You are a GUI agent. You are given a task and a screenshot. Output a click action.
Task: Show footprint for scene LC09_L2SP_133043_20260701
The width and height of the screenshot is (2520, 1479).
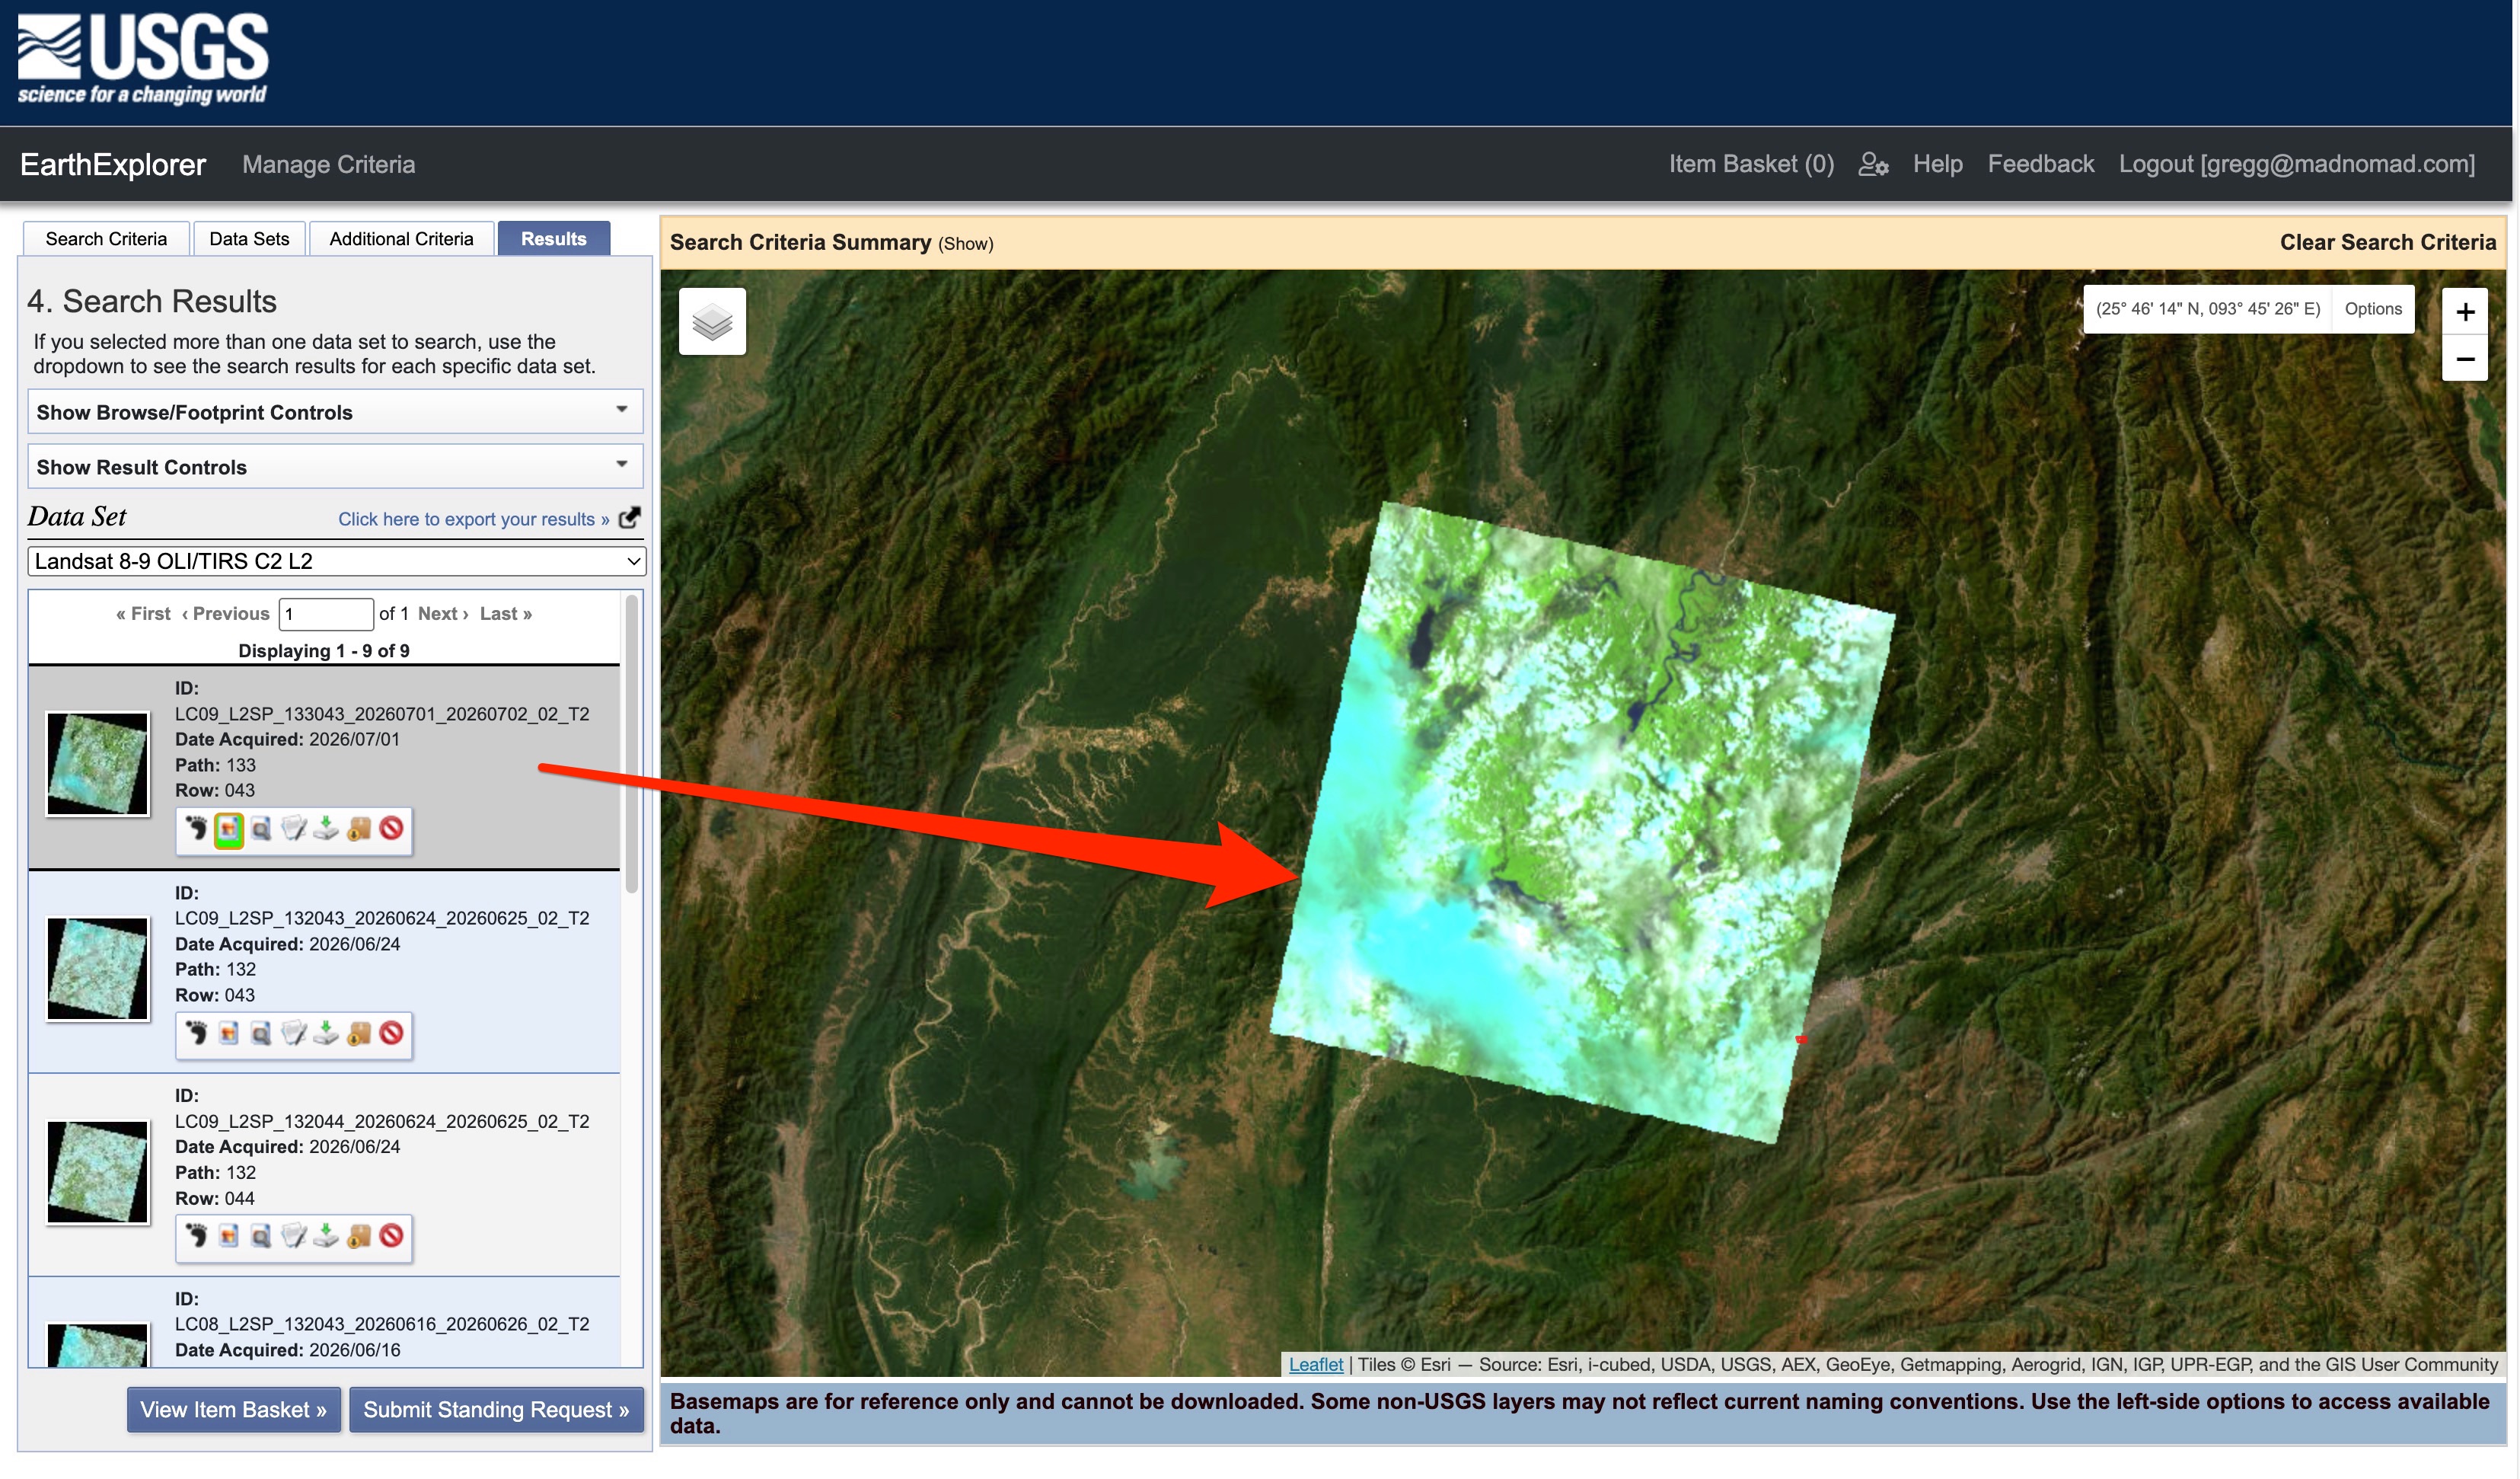click(196, 829)
